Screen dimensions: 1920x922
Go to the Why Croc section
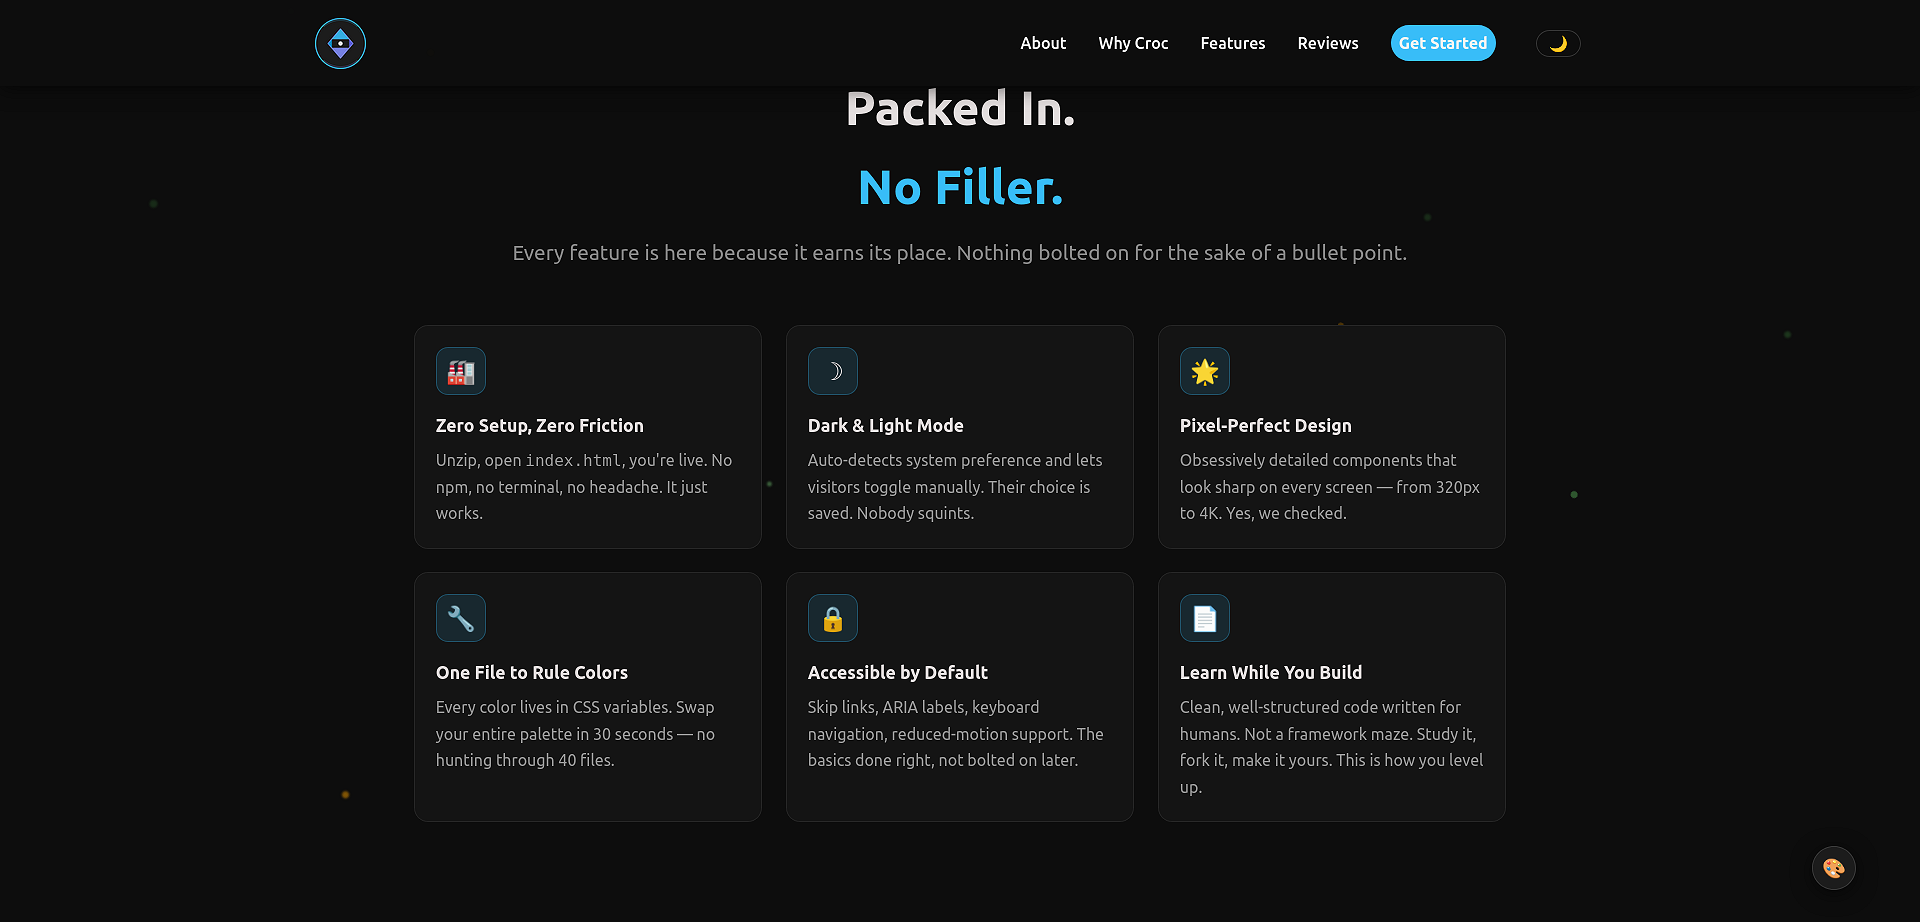click(x=1133, y=43)
